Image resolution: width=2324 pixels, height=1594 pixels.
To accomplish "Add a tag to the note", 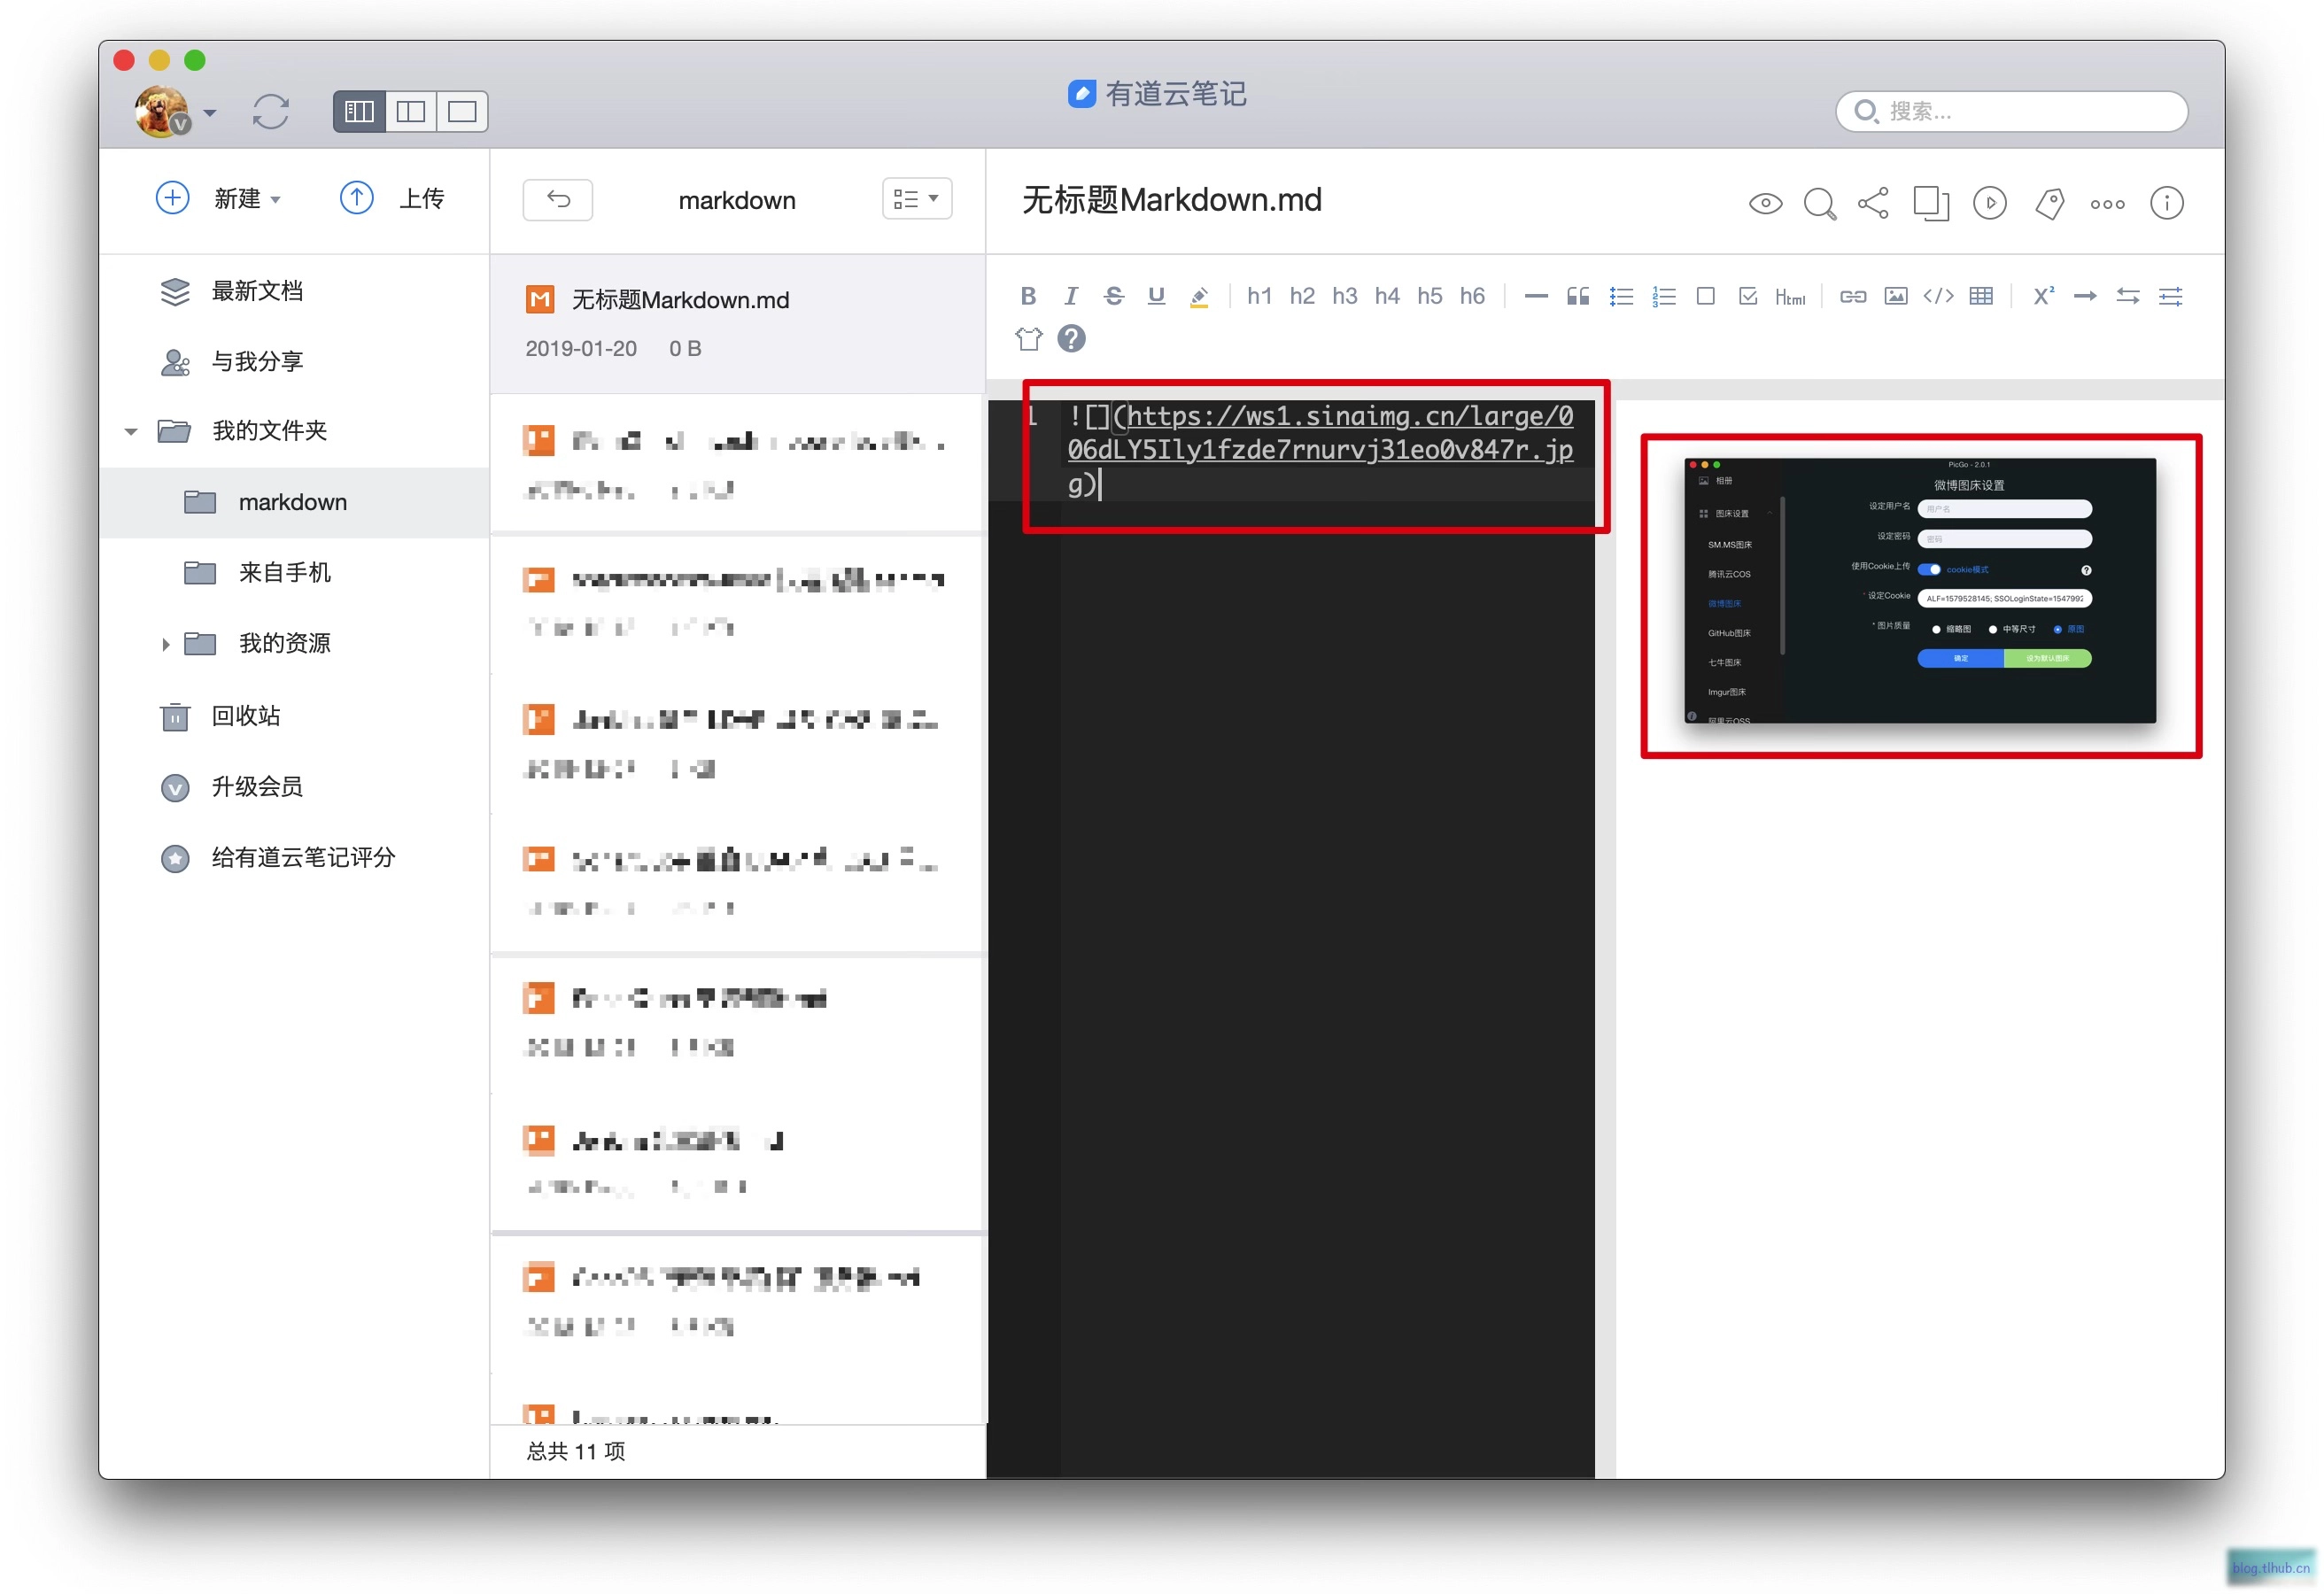I will 2050,204.
